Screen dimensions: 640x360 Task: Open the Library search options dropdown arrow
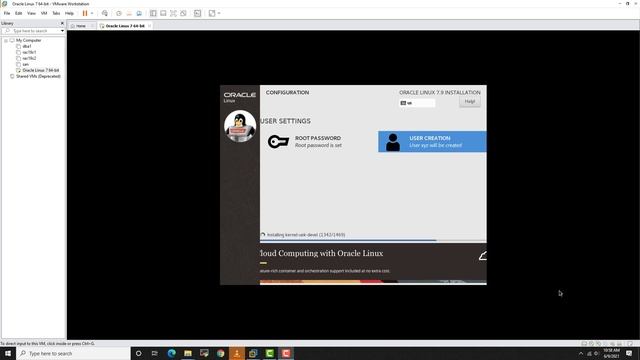pos(62,31)
